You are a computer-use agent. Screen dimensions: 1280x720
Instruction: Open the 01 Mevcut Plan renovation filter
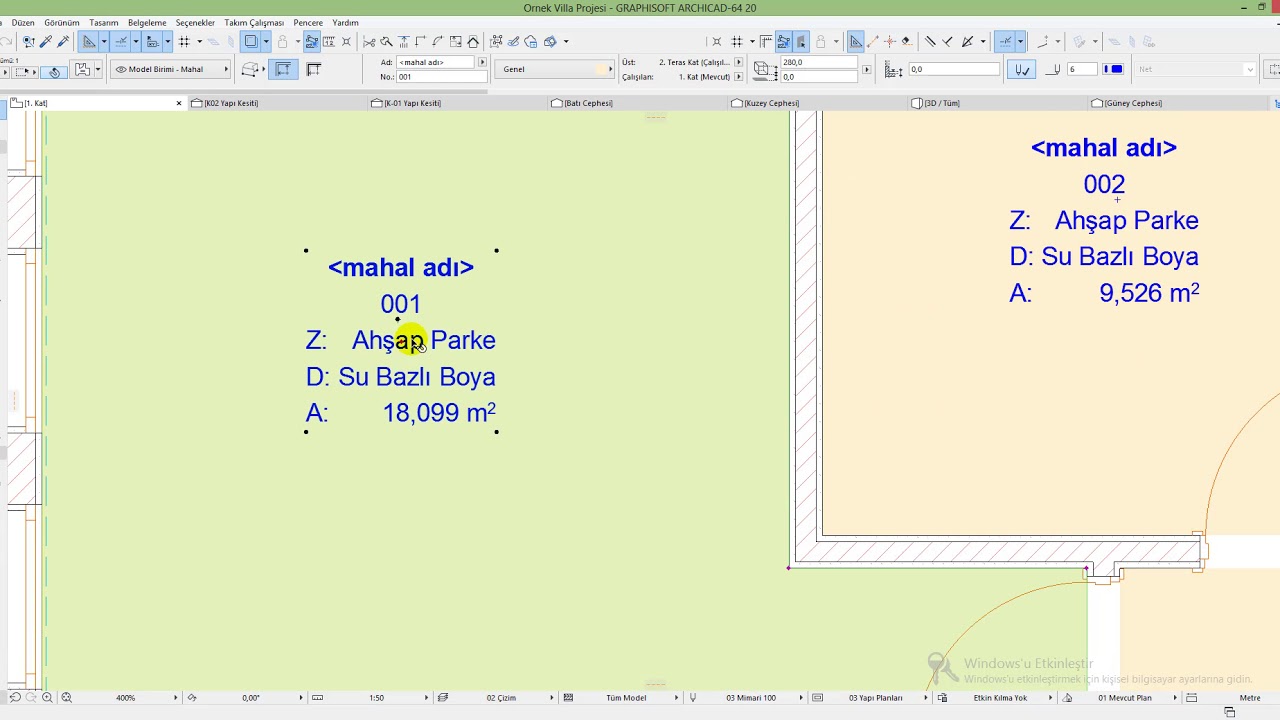pos(1125,697)
